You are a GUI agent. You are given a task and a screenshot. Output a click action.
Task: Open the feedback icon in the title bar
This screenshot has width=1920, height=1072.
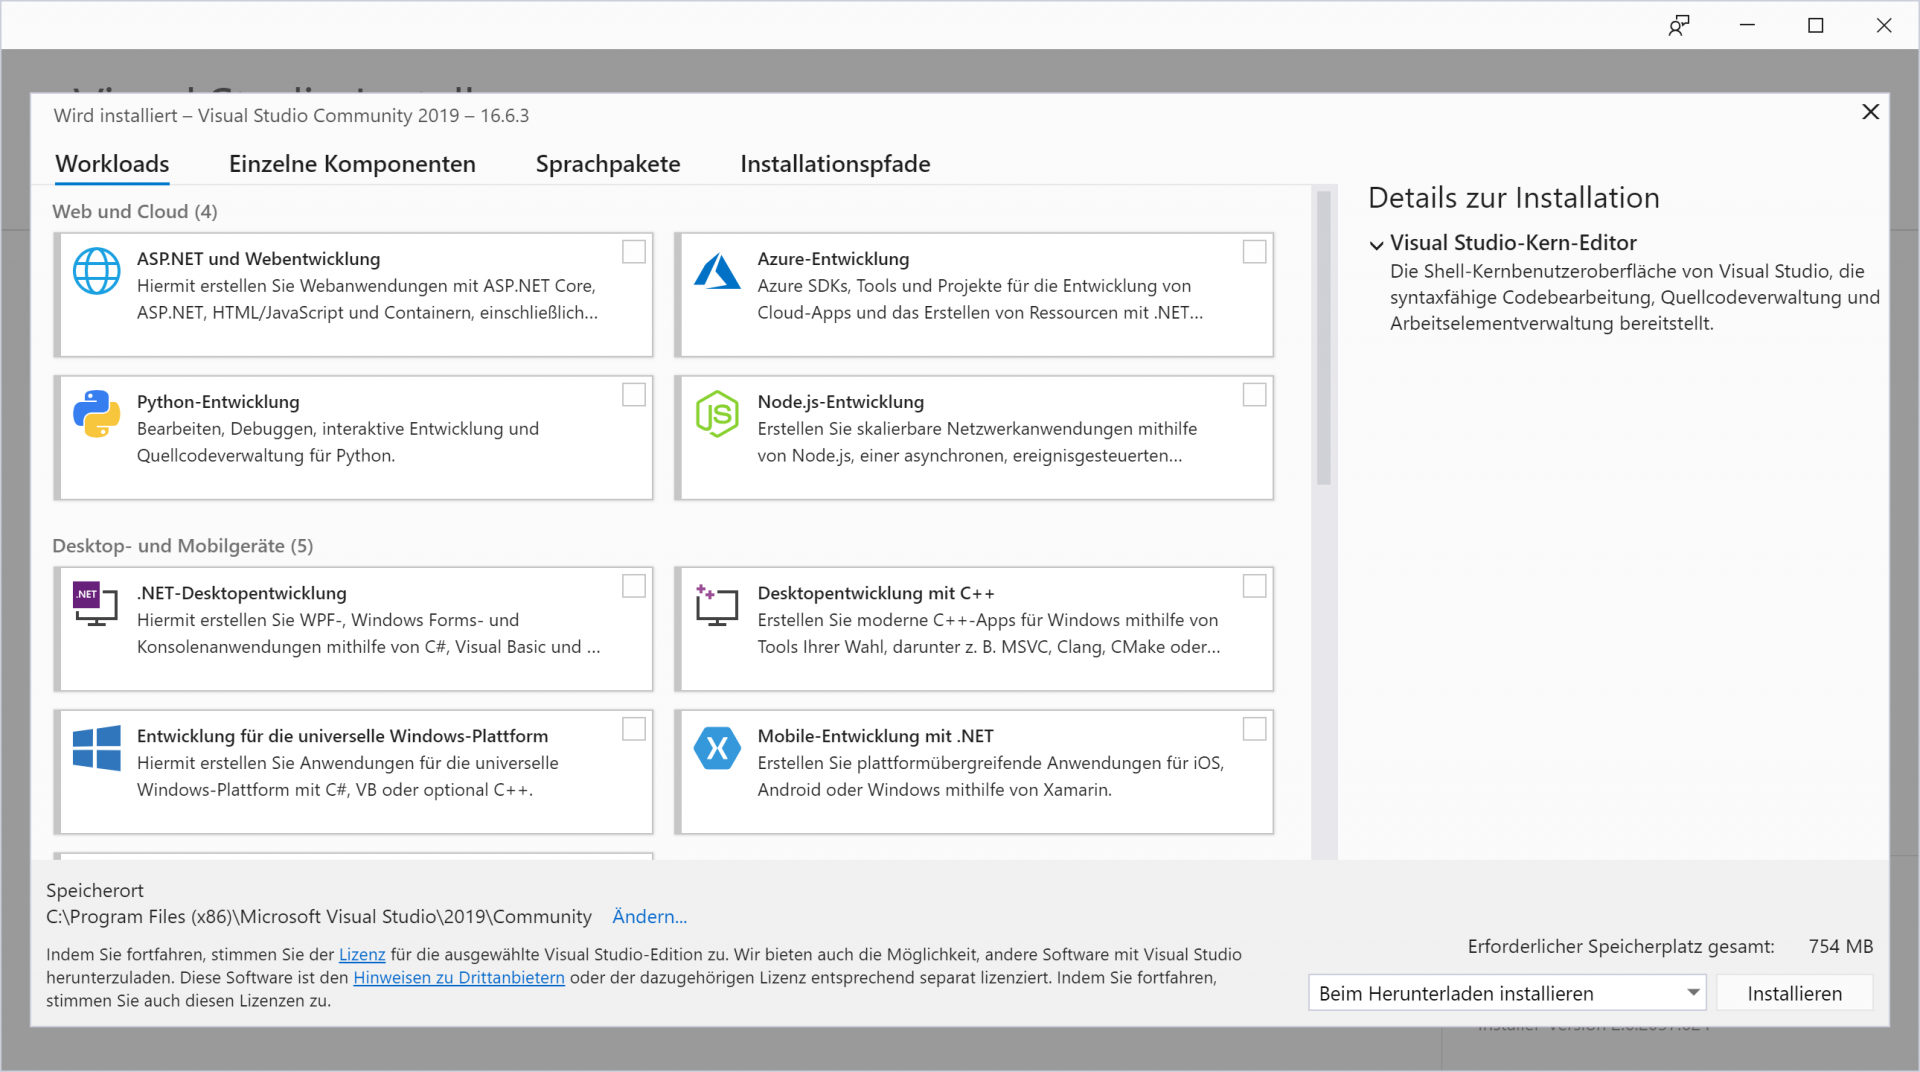pos(1679,25)
